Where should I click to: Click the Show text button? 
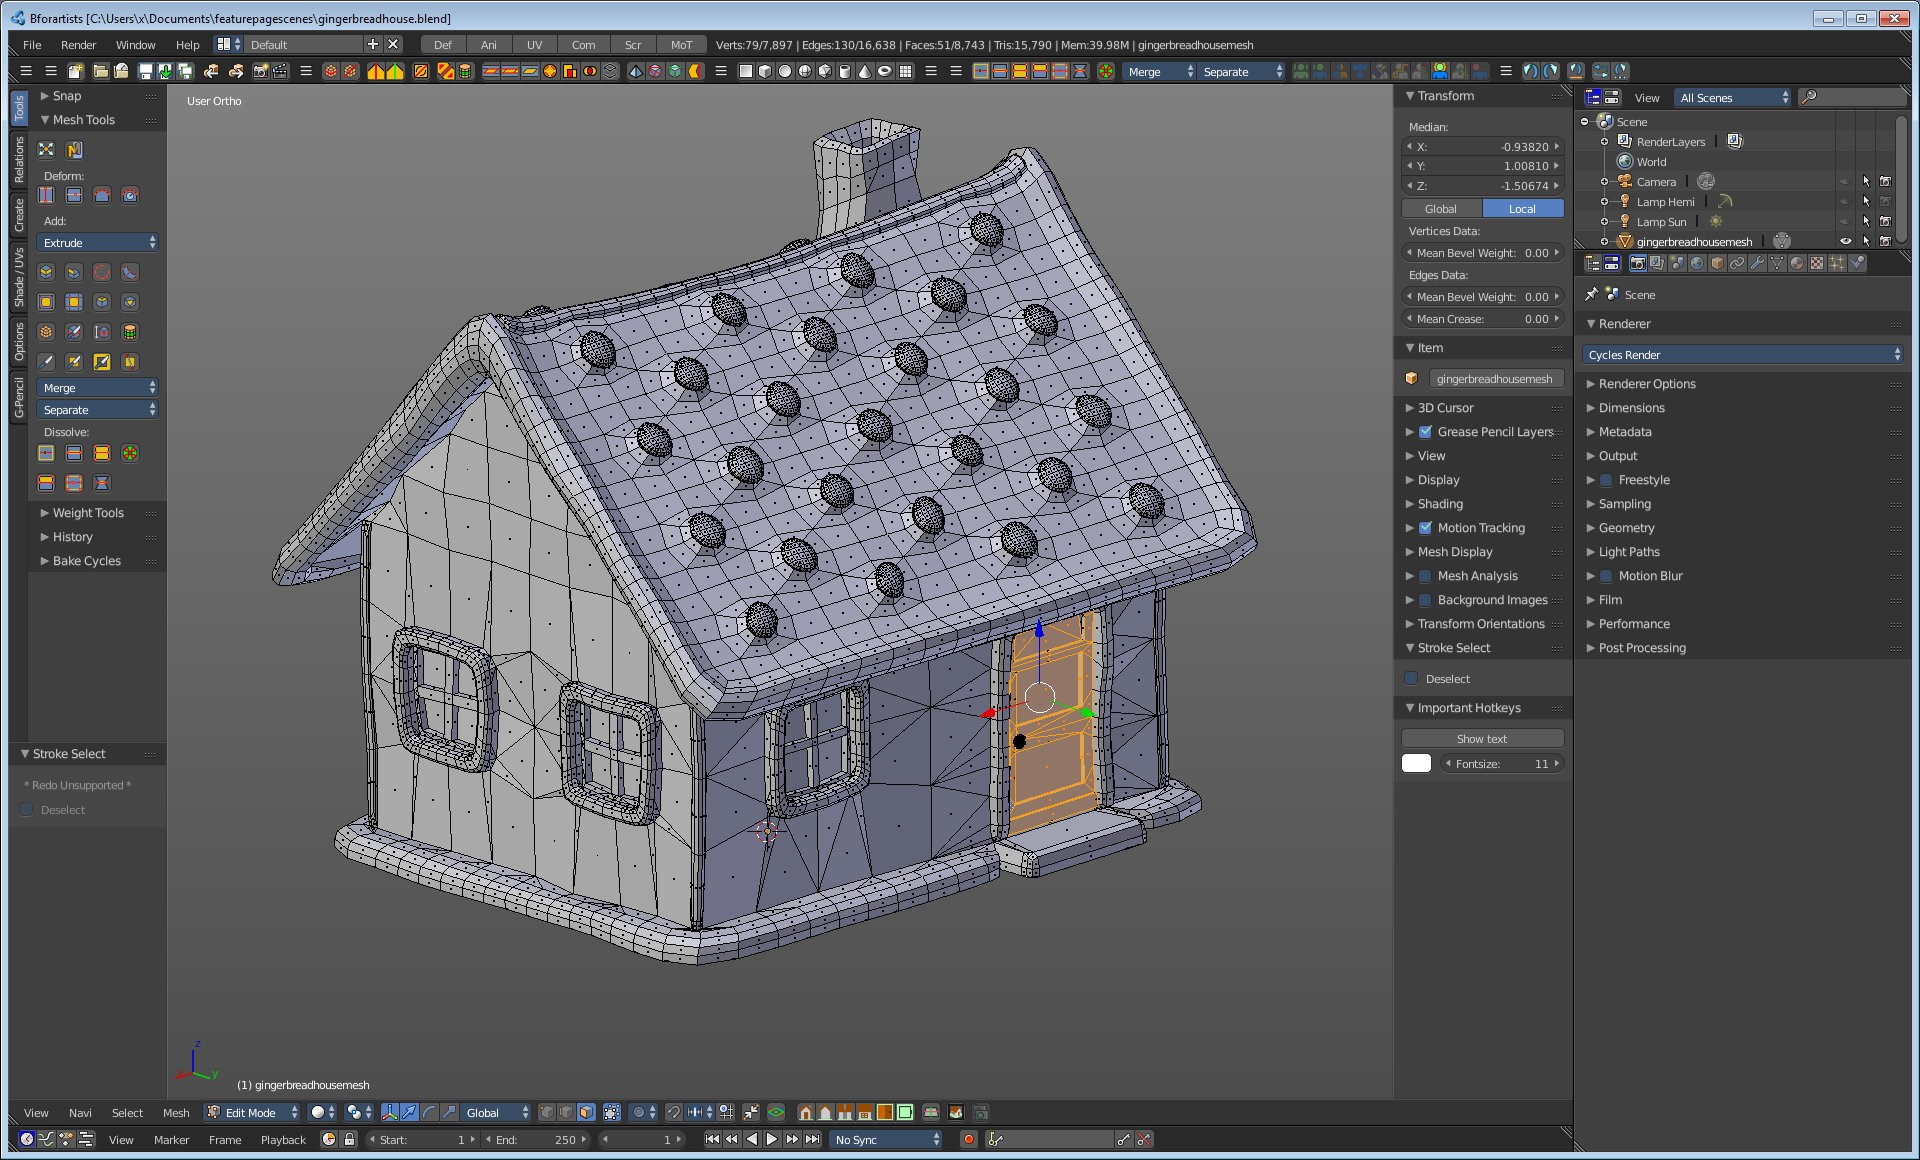point(1481,739)
